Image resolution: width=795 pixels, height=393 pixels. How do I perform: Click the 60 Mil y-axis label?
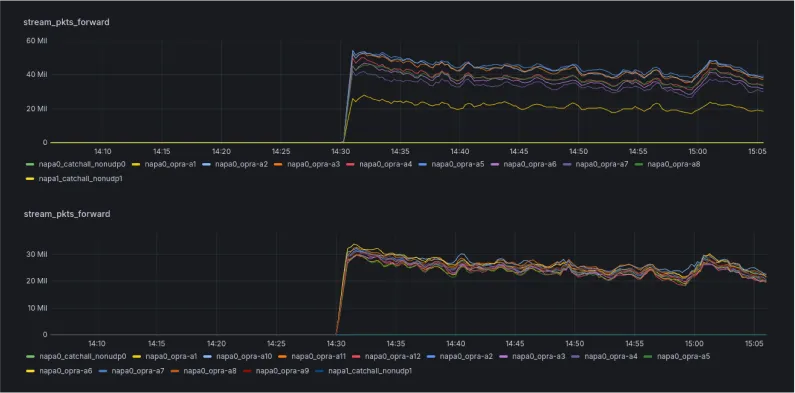coord(37,41)
